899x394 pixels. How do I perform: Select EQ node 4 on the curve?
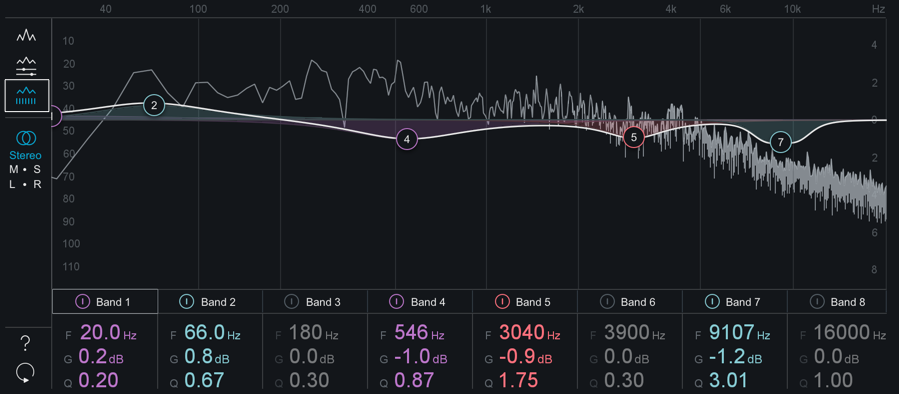pos(406,139)
